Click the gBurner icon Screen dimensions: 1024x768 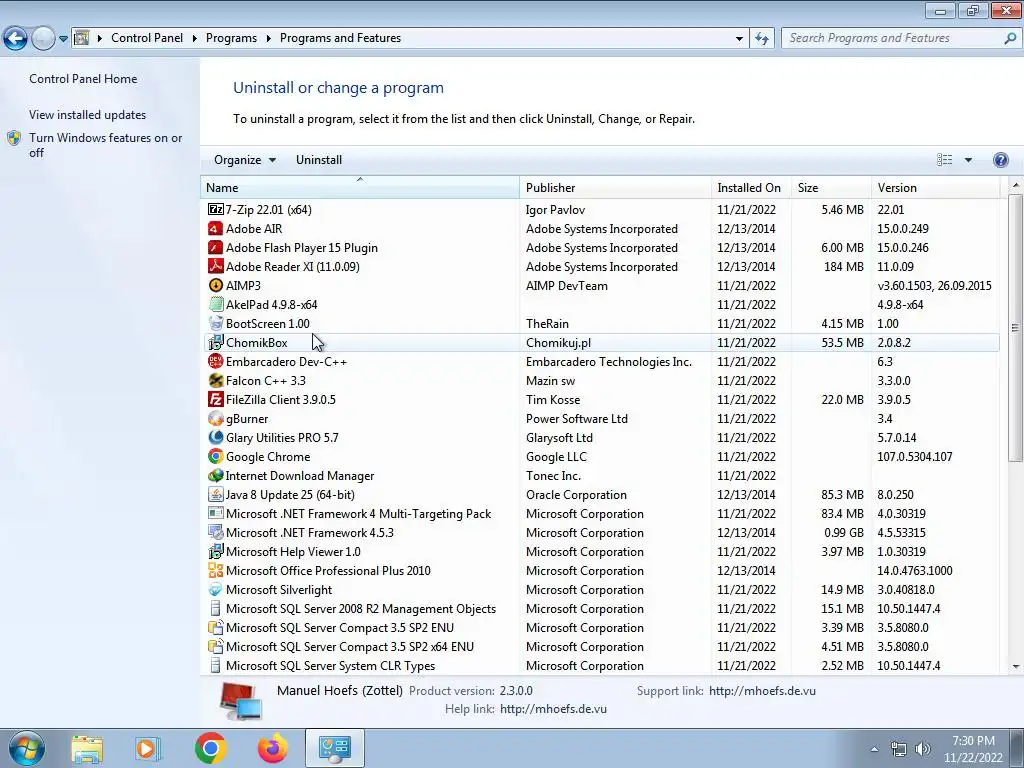point(215,419)
